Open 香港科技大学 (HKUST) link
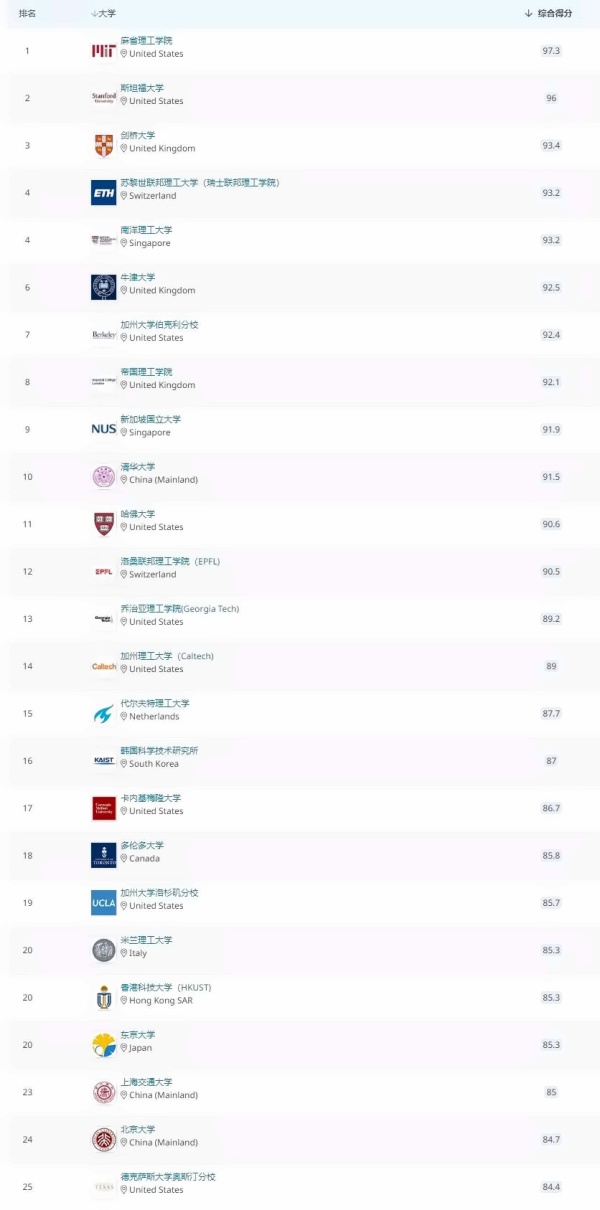This screenshot has height=1210, width=600. point(166,987)
